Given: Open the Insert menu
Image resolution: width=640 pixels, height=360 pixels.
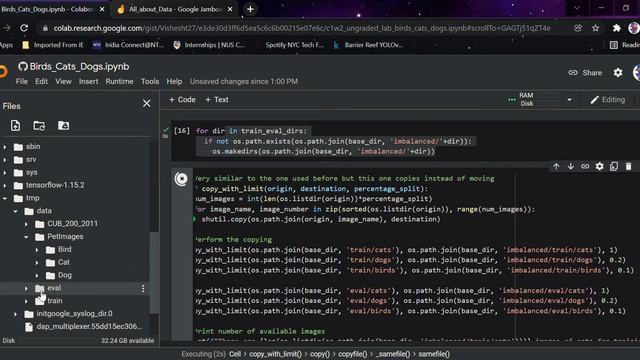Looking at the screenshot, I should tap(89, 82).
